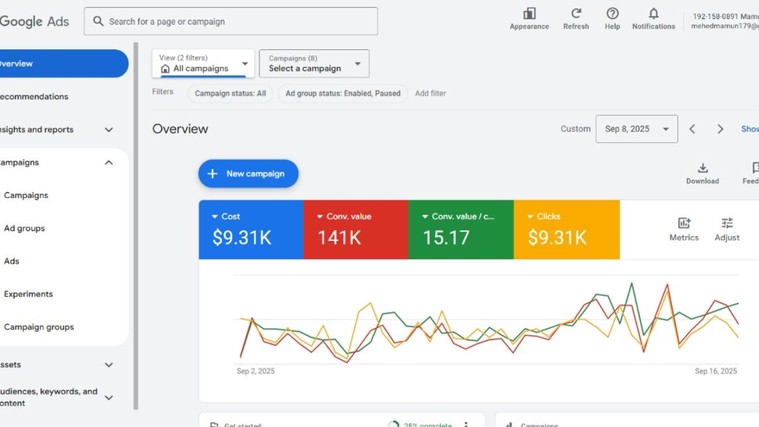The image size is (759, 427).
Task: Select the red Conv. value metric card
Action: (356, 229)
